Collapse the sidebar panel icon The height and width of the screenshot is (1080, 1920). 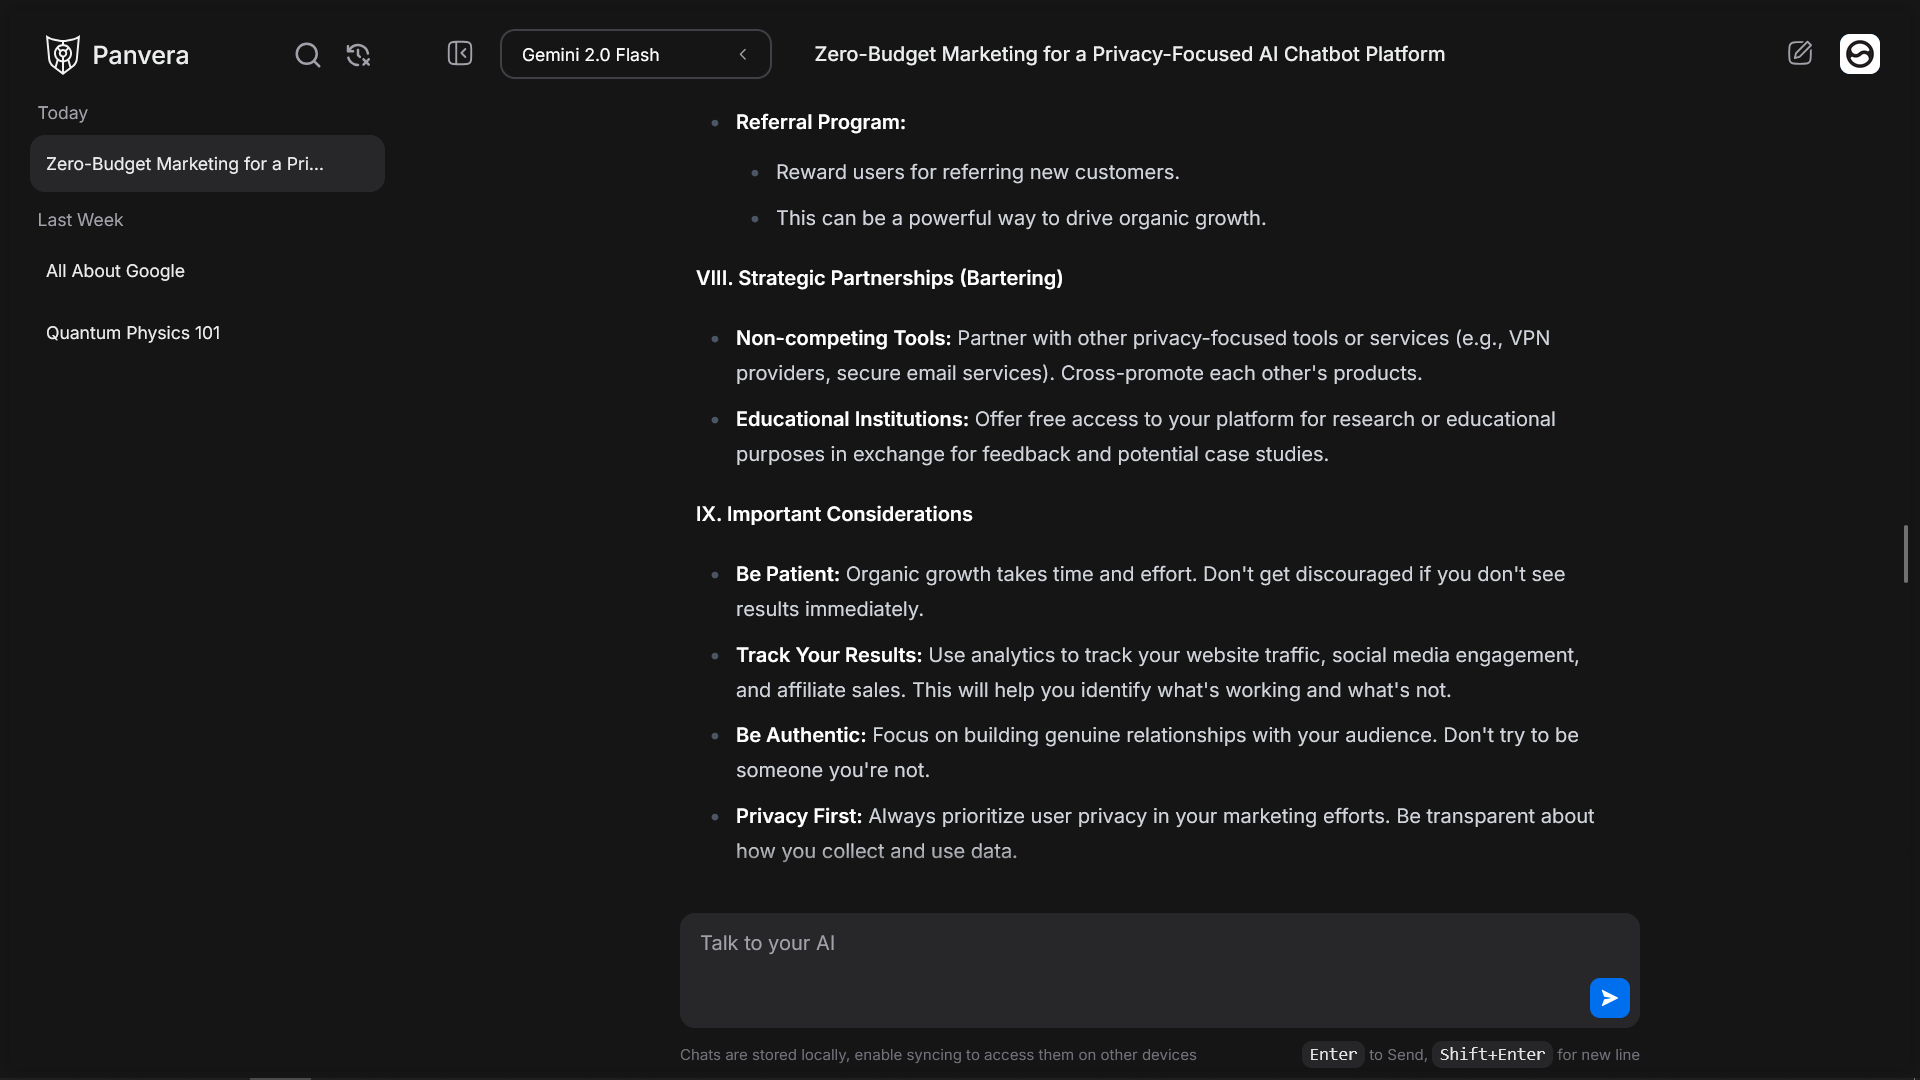tap(460, 53)
